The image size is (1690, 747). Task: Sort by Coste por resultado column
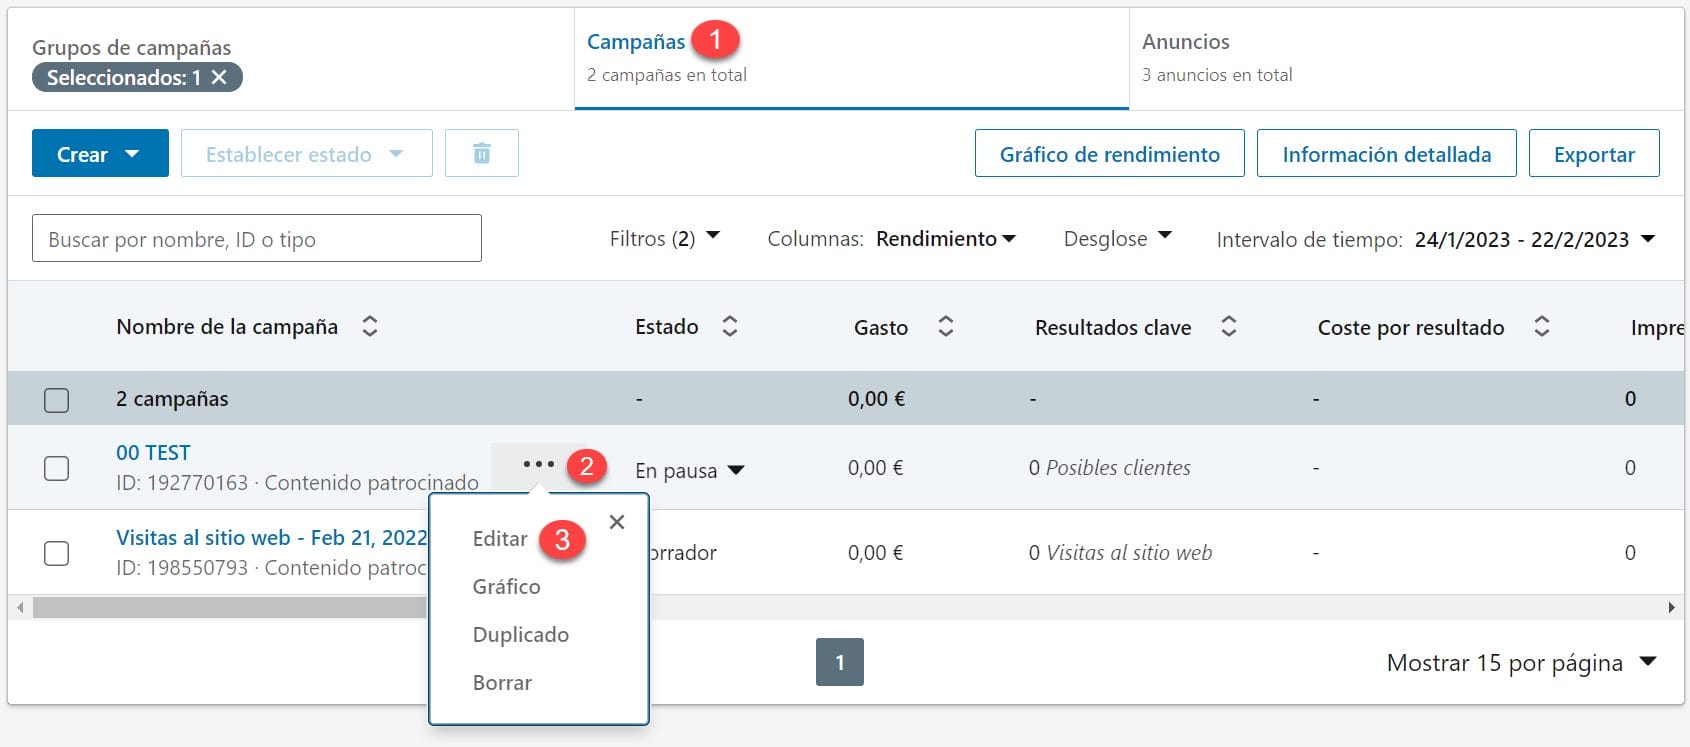pos(1542,326)
